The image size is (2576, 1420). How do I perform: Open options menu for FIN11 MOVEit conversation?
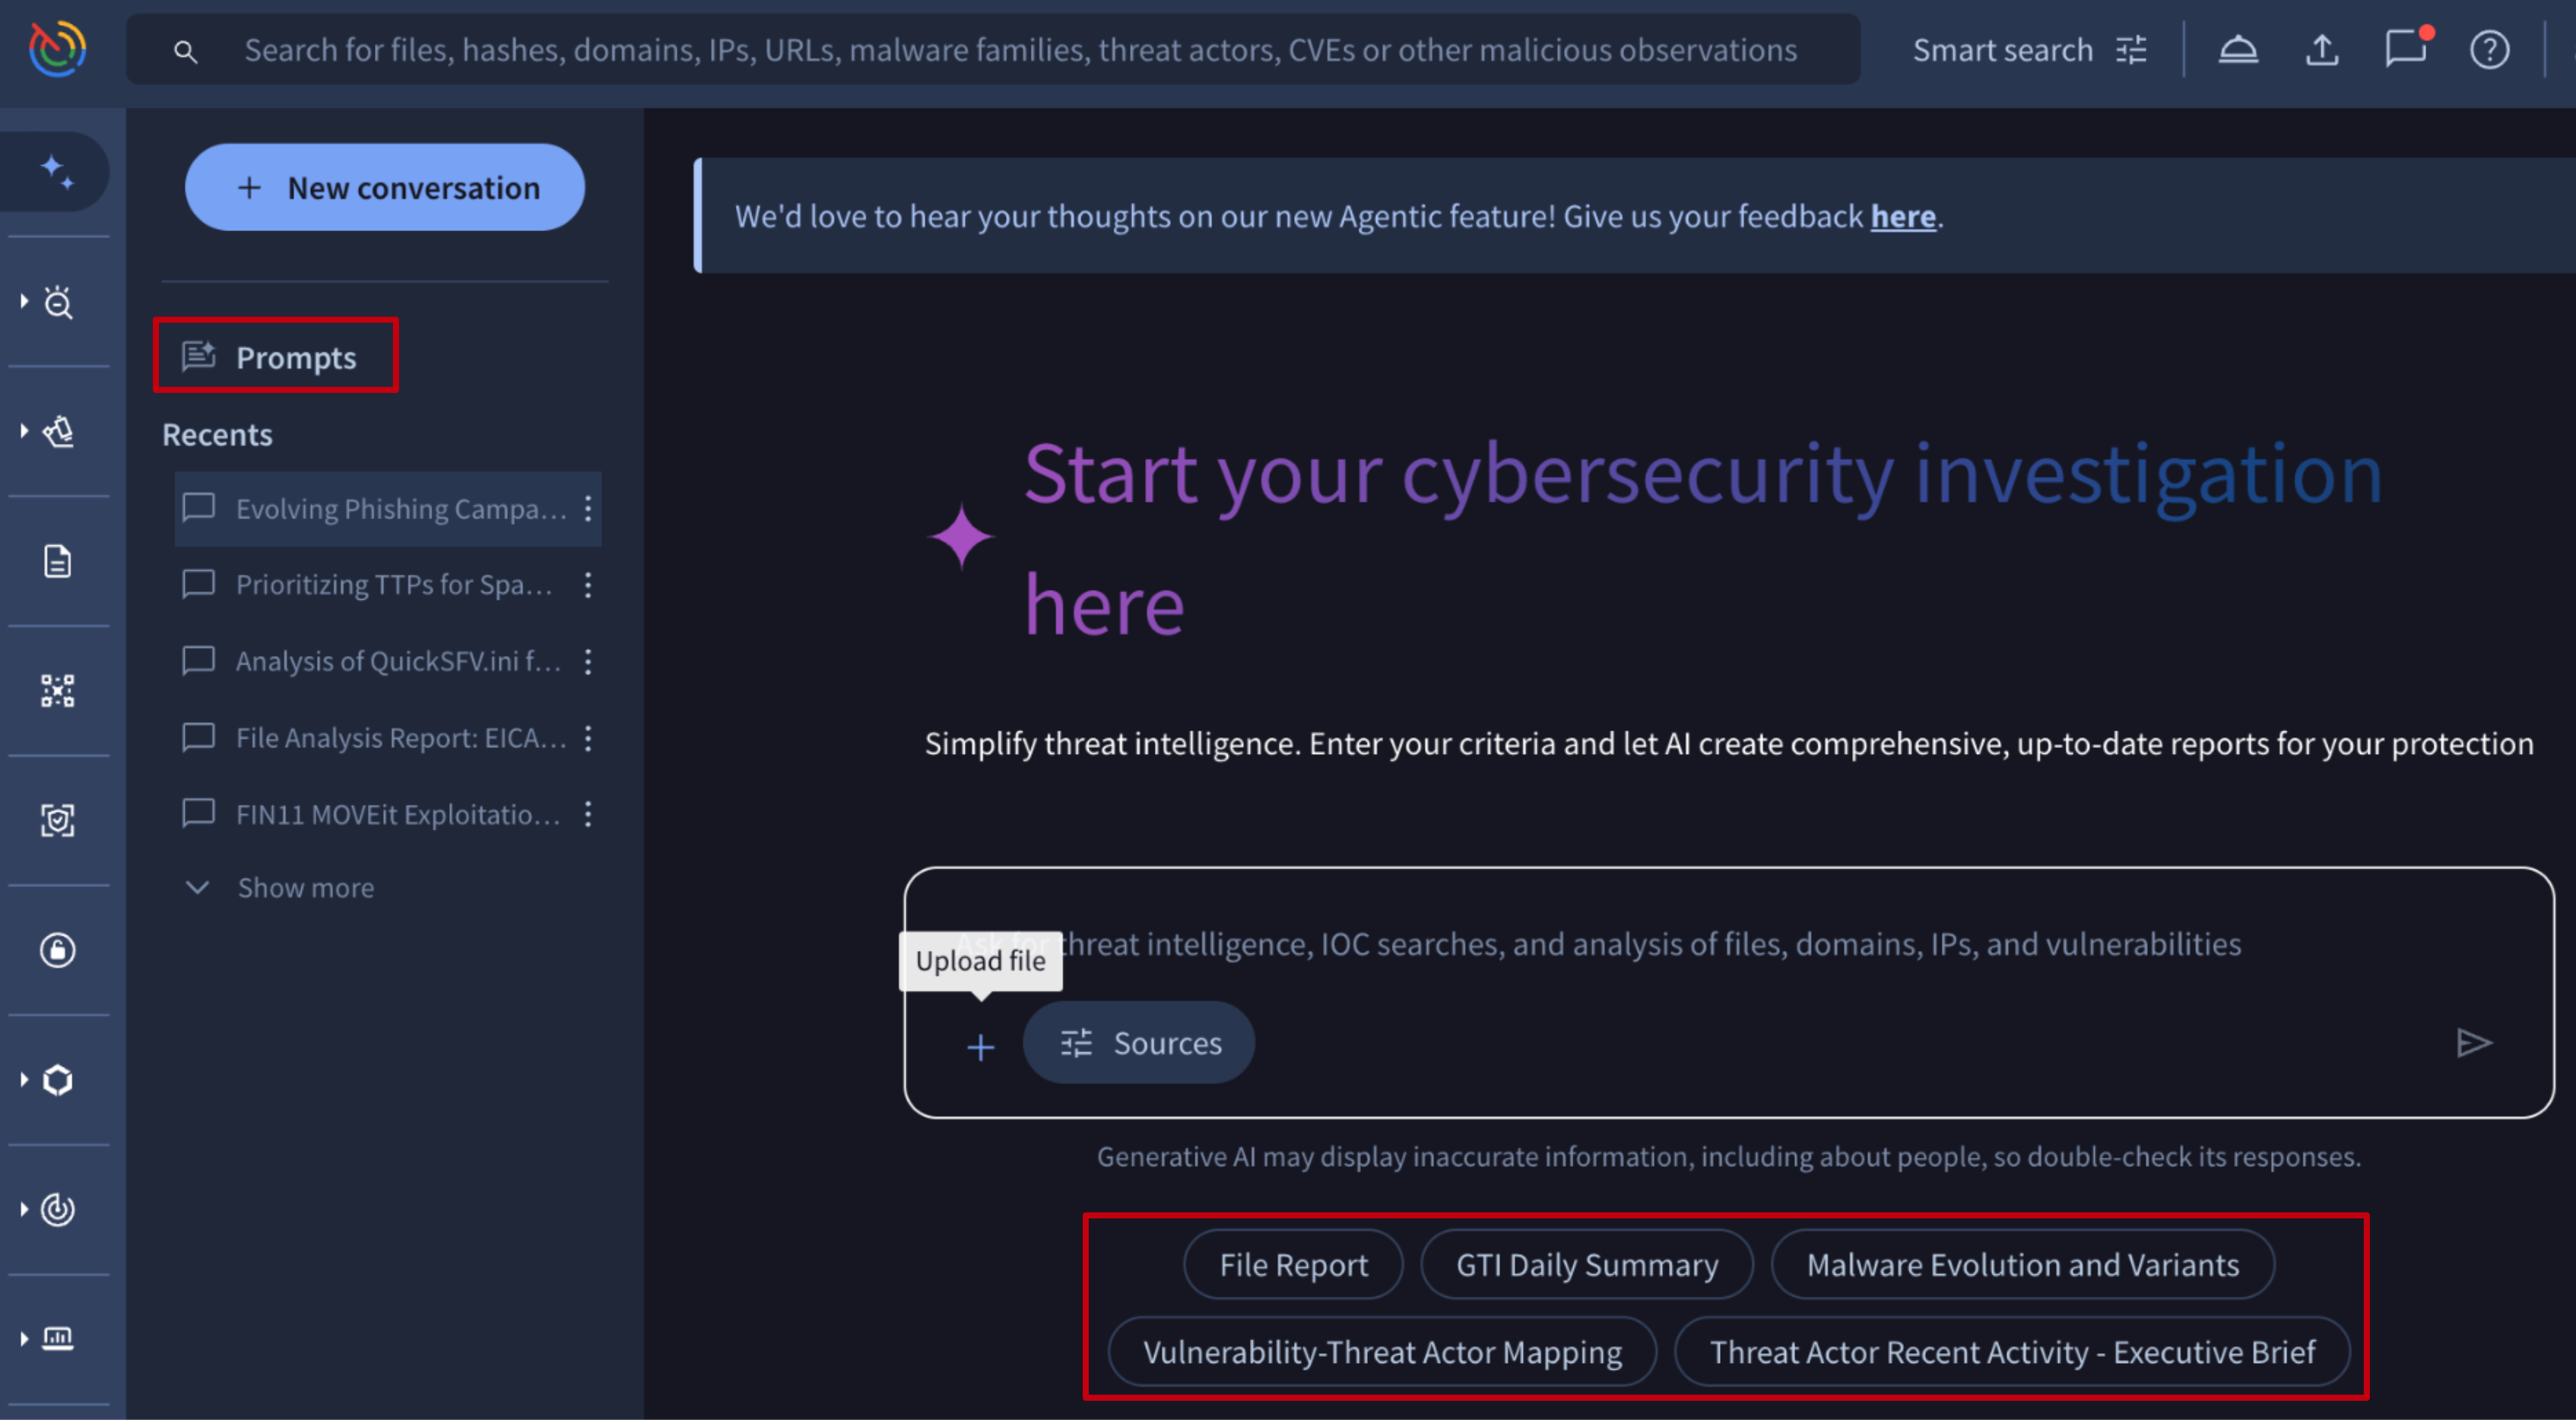coord(588,814)
